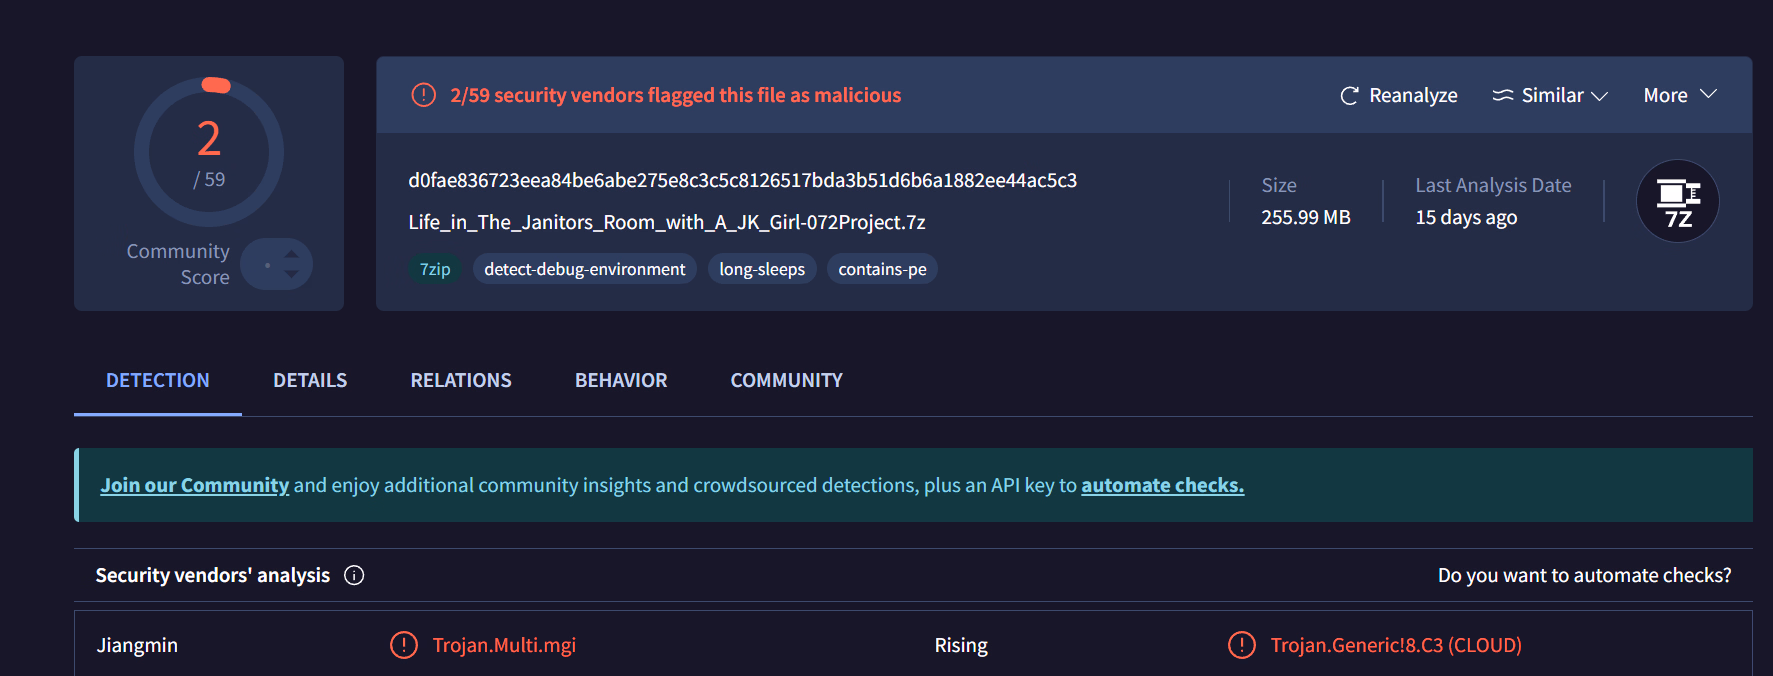Expand the Similar dropdown chevron

[x=1599, y=96]
